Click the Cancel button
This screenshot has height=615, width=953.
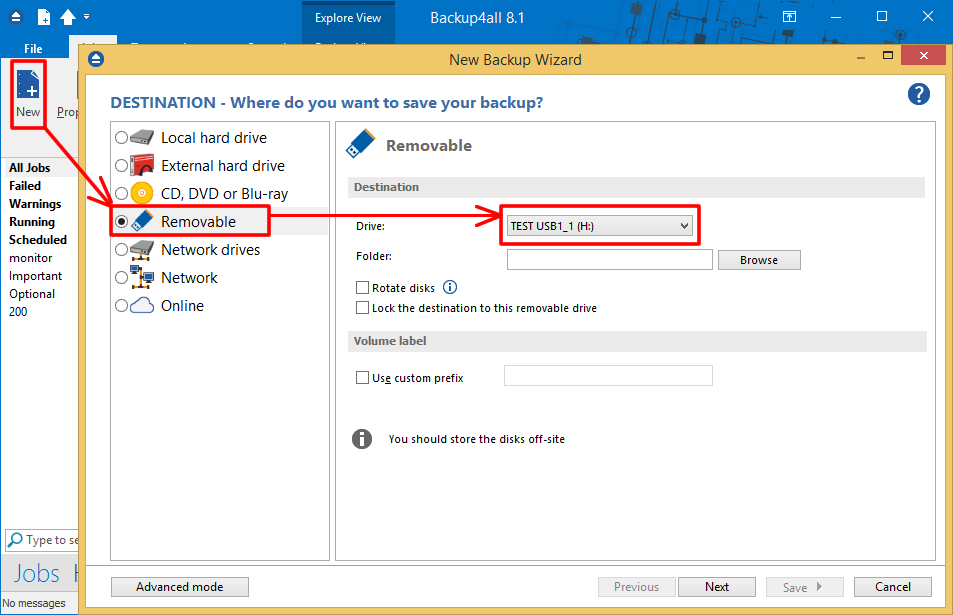click(893, 586)
